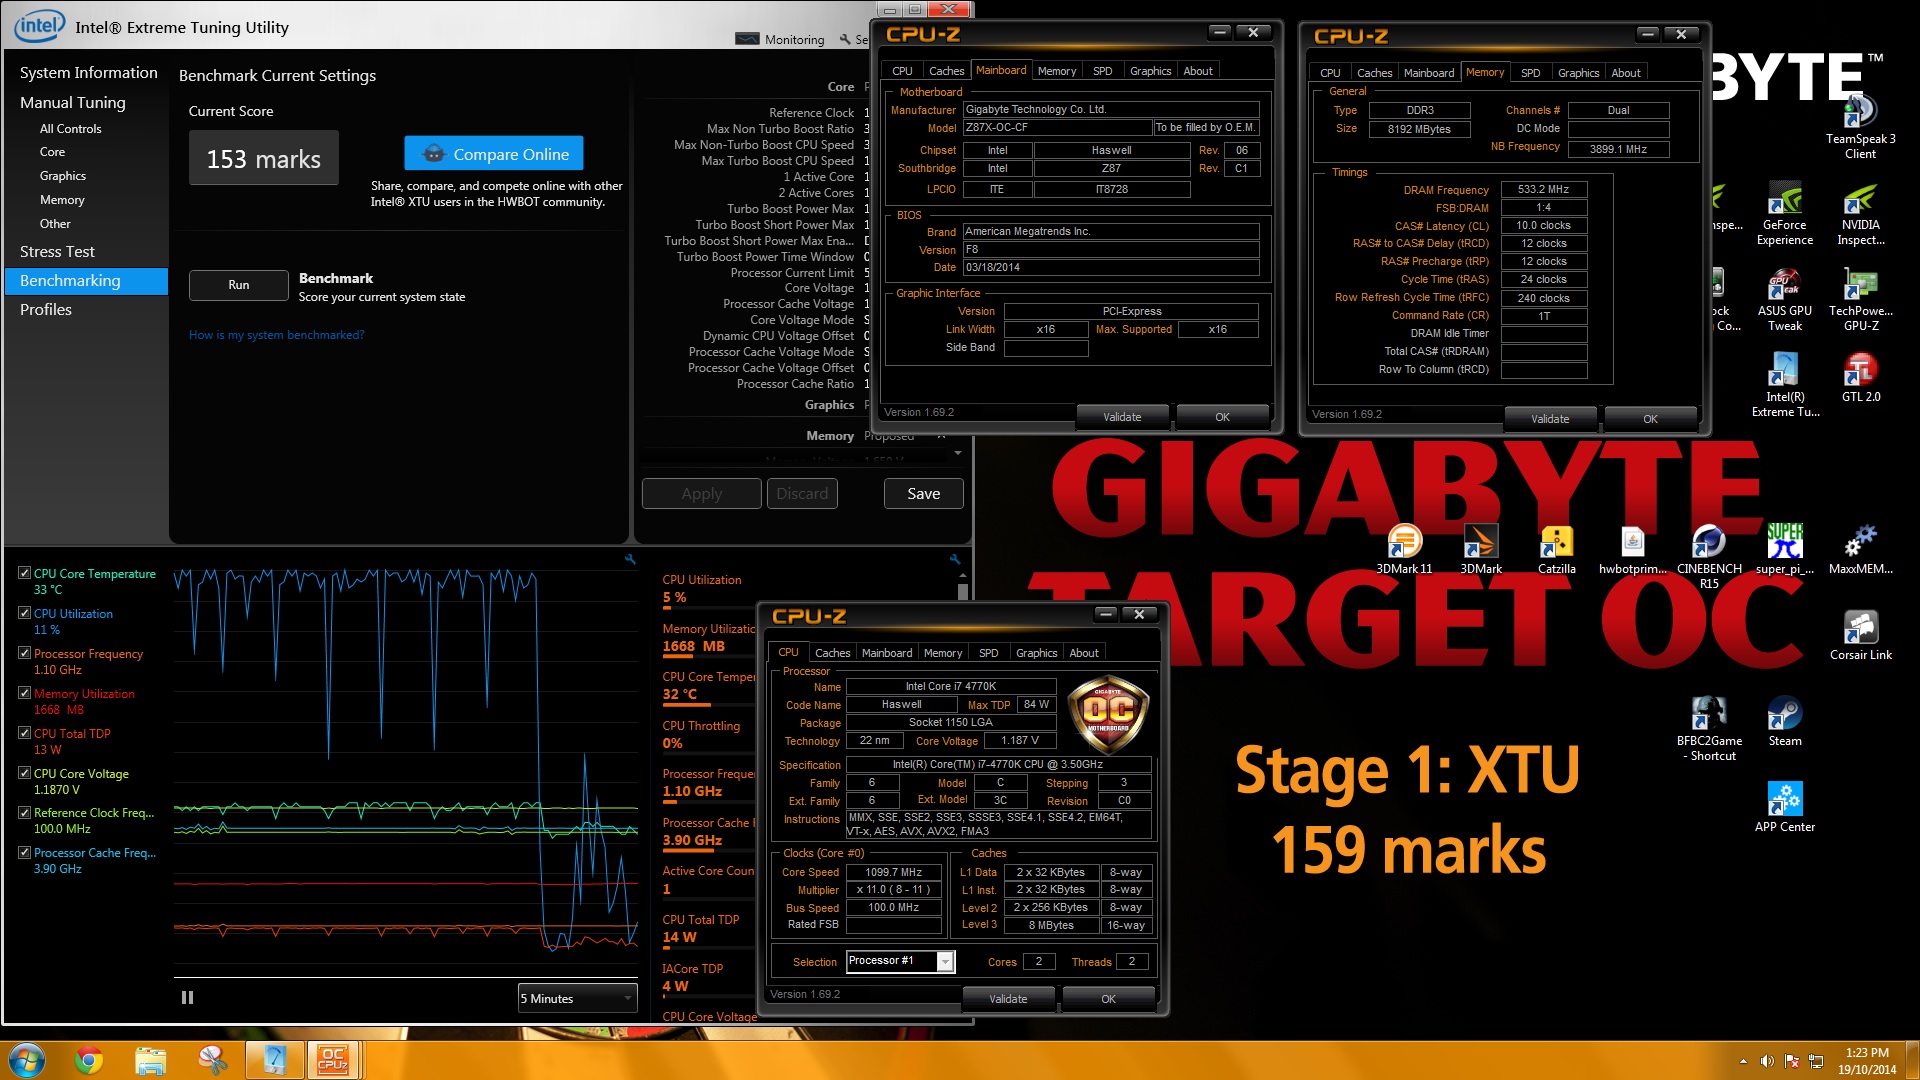Toggle the Processor Frequency checkbox
The height and width of the screenshot is (1080, 1920).
(x=24, y=653)
